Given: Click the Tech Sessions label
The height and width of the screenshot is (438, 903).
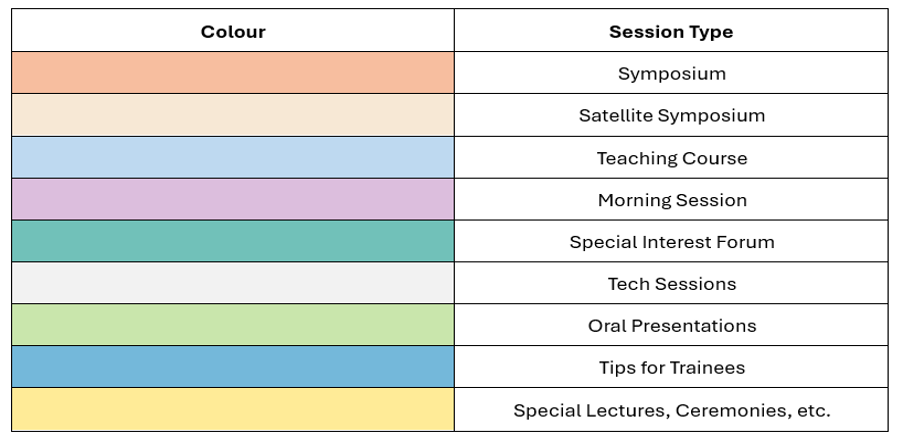Looking at the screenshot, I should pyautogui.click(x=672, y=284).
